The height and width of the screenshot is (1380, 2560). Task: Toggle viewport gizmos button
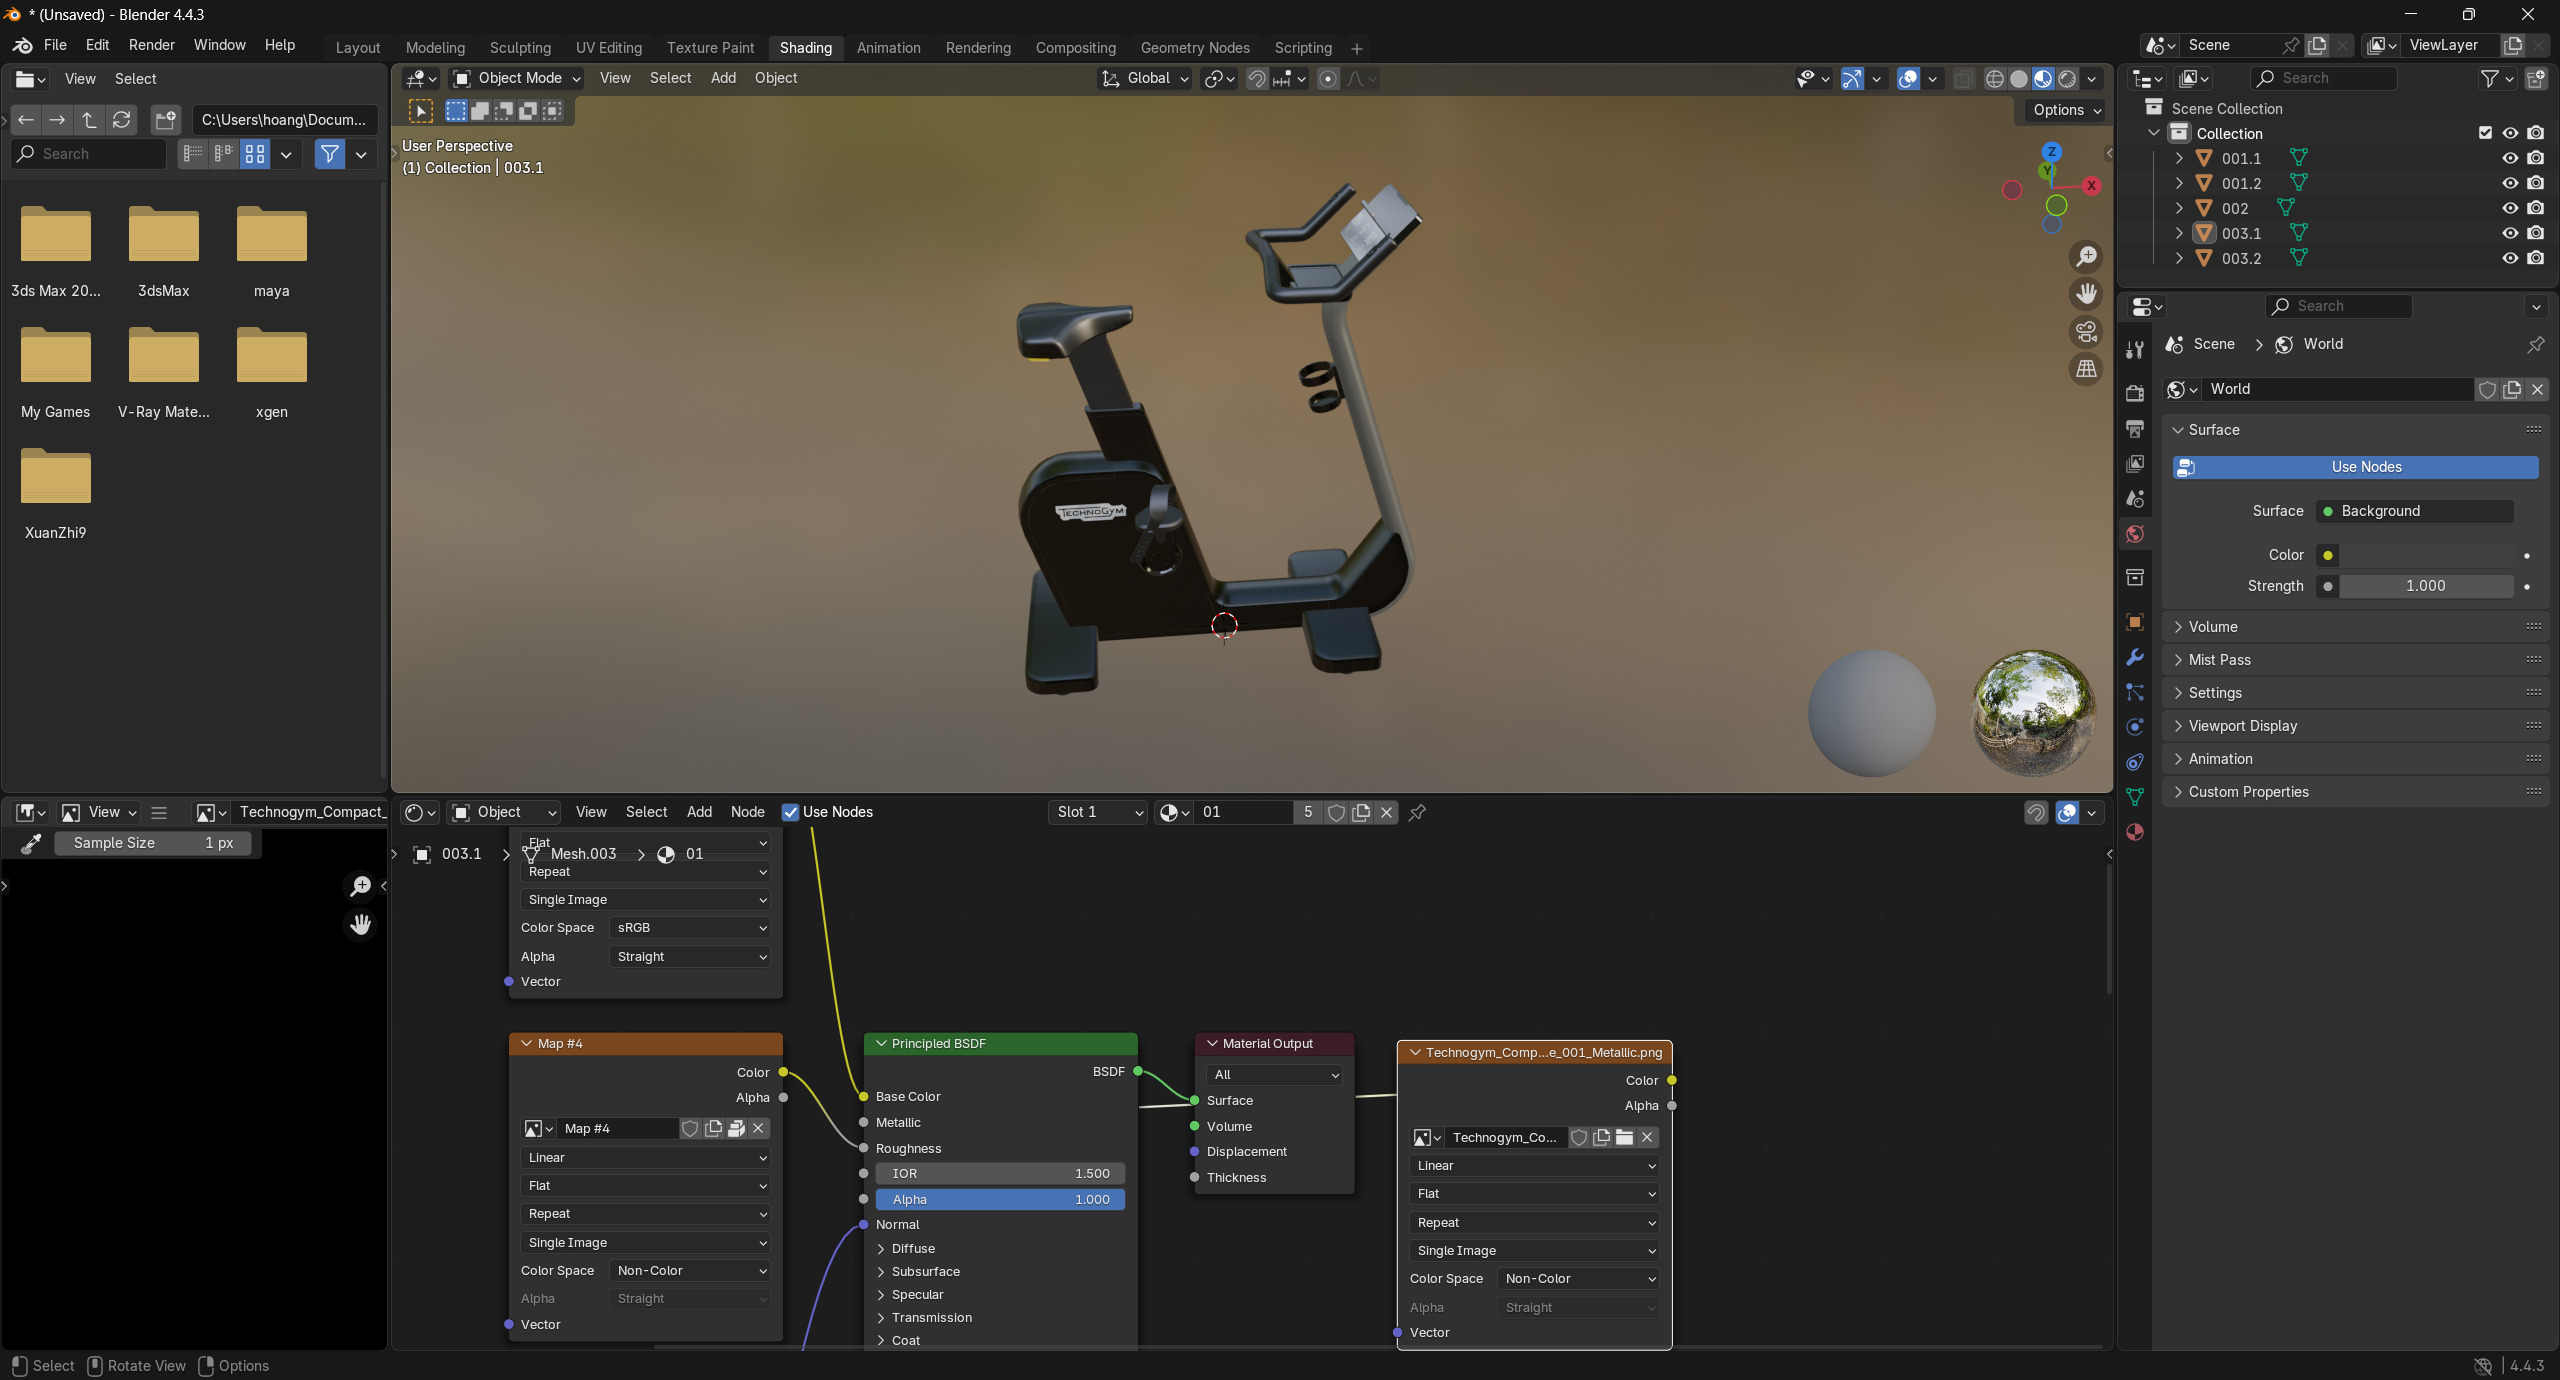click(x=1852, y=79)
